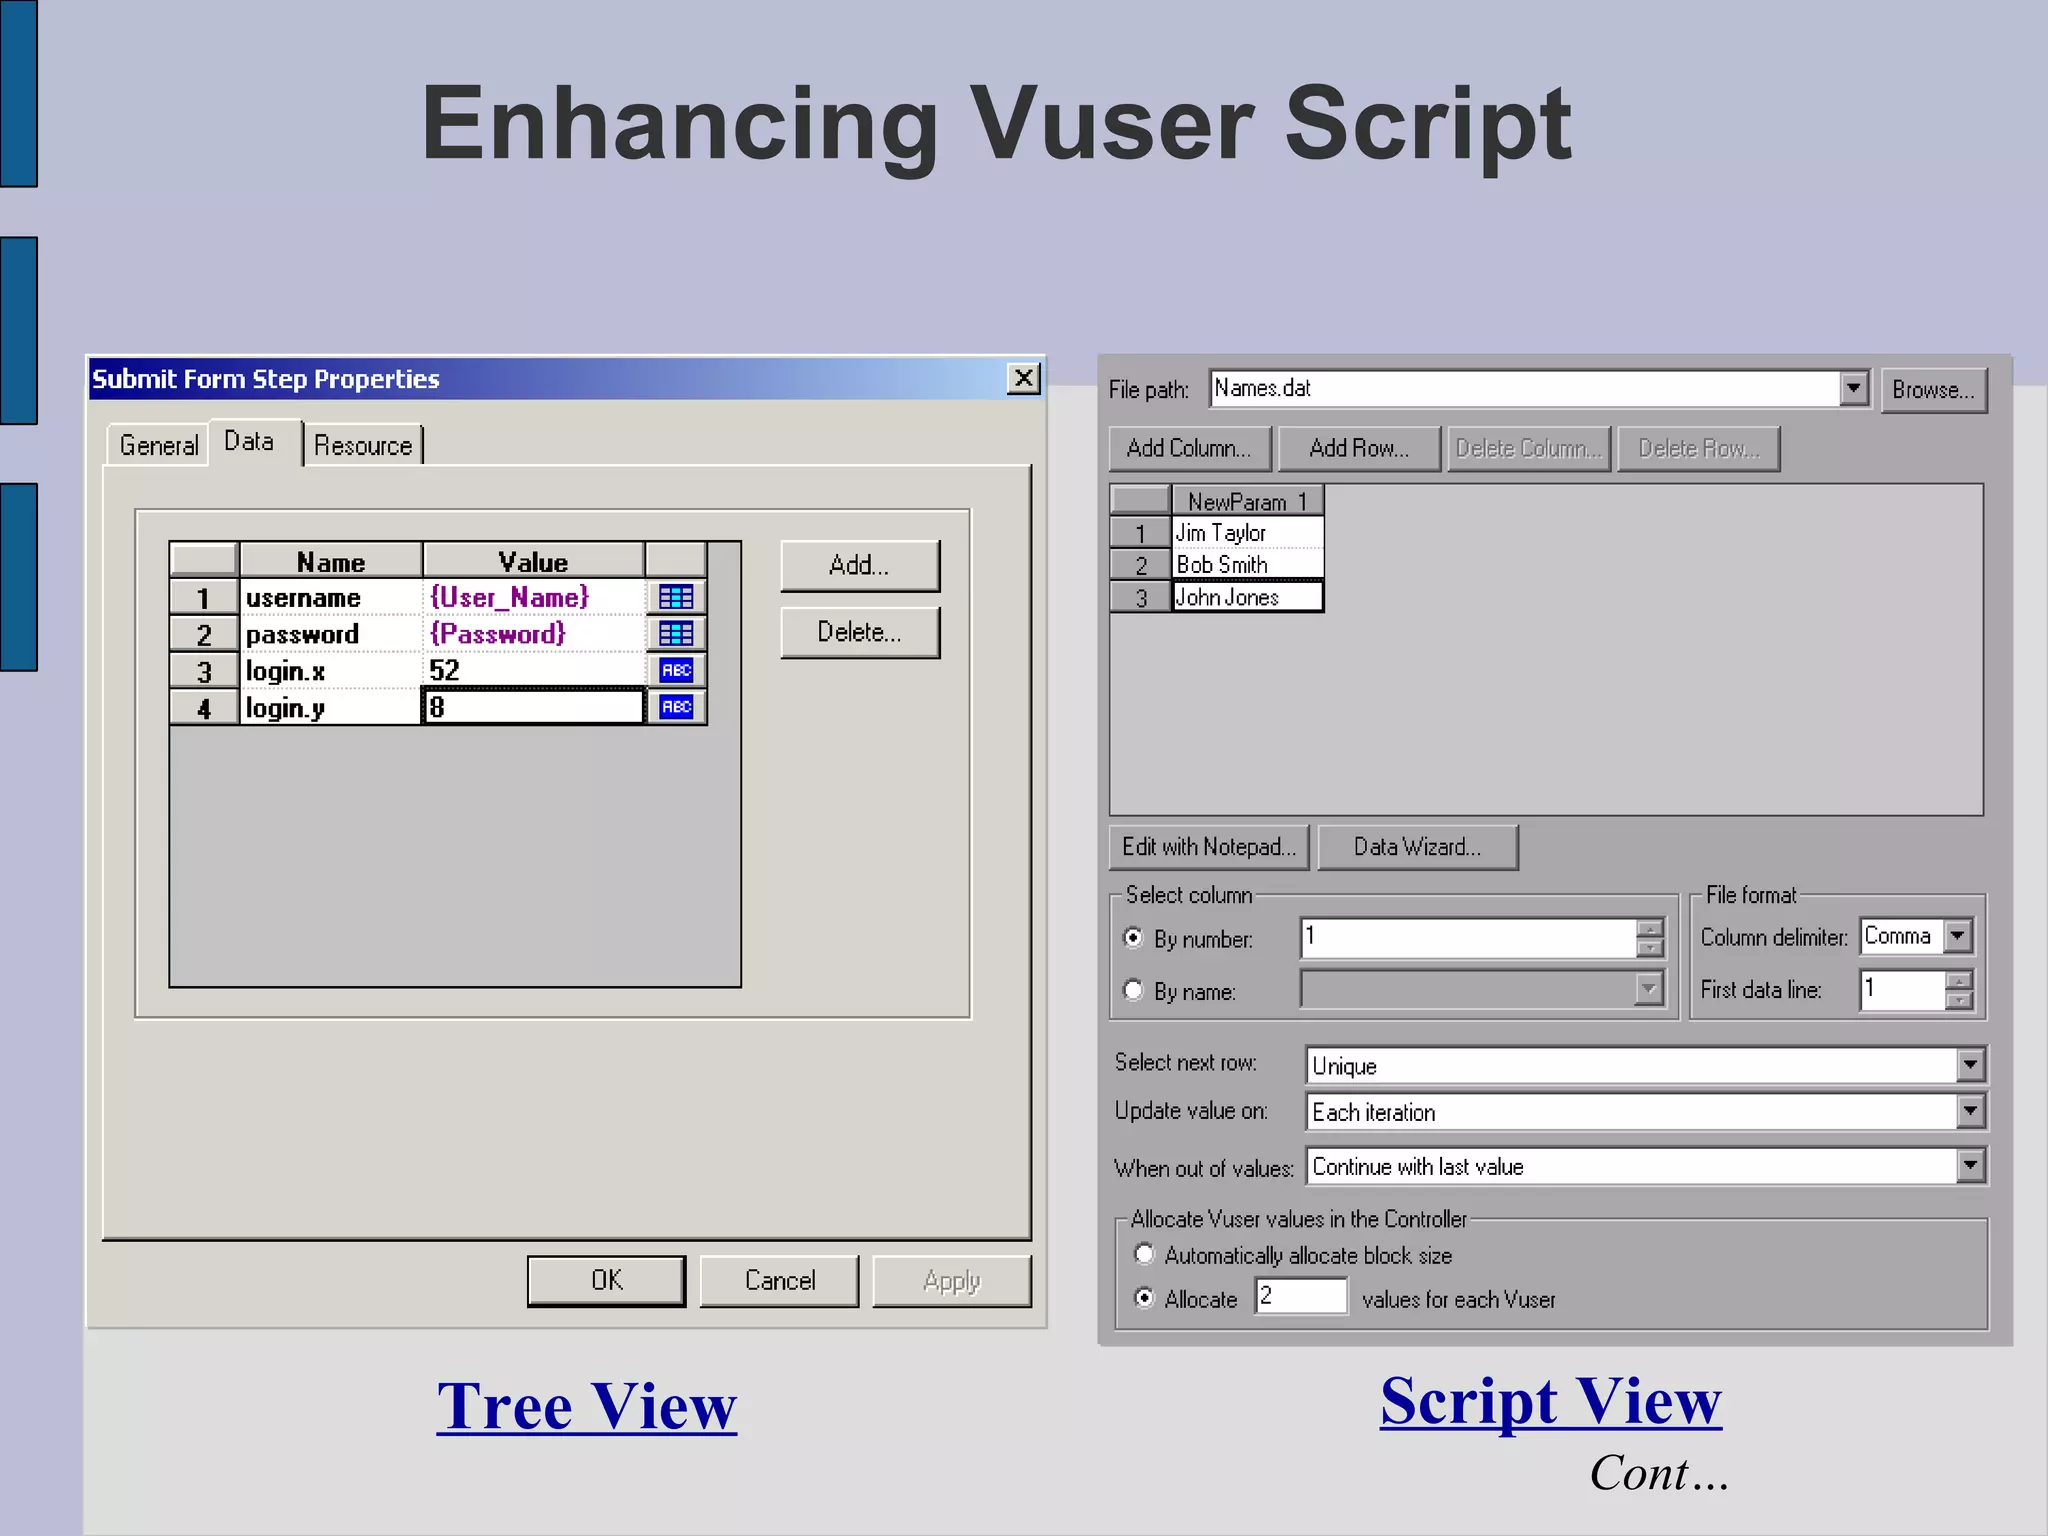Click the password name cell
Screen dimensions: 2048x1536
pyautogui.click(x=331, y=633)
